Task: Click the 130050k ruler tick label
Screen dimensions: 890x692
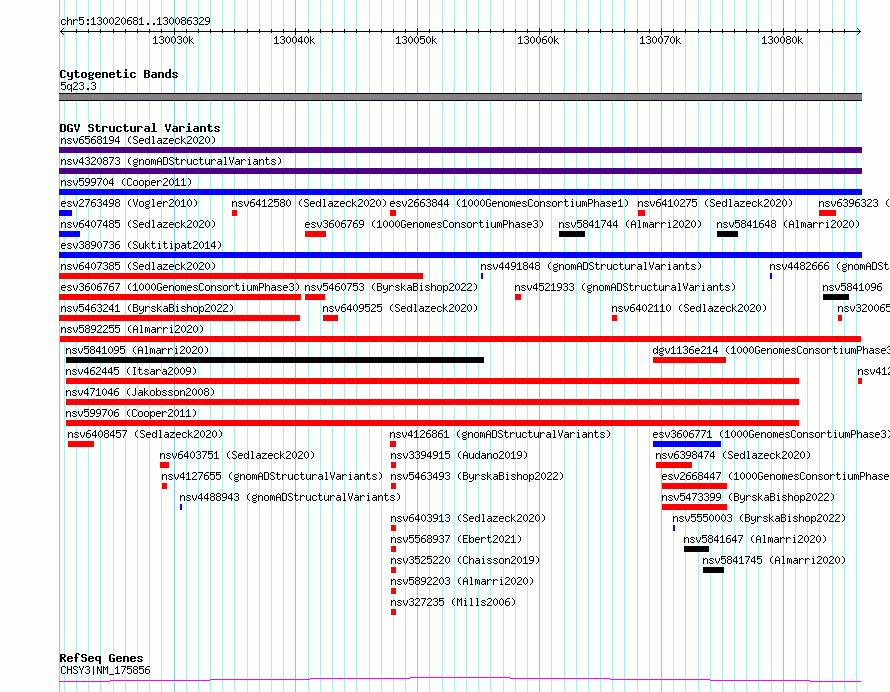Action: 416,40
